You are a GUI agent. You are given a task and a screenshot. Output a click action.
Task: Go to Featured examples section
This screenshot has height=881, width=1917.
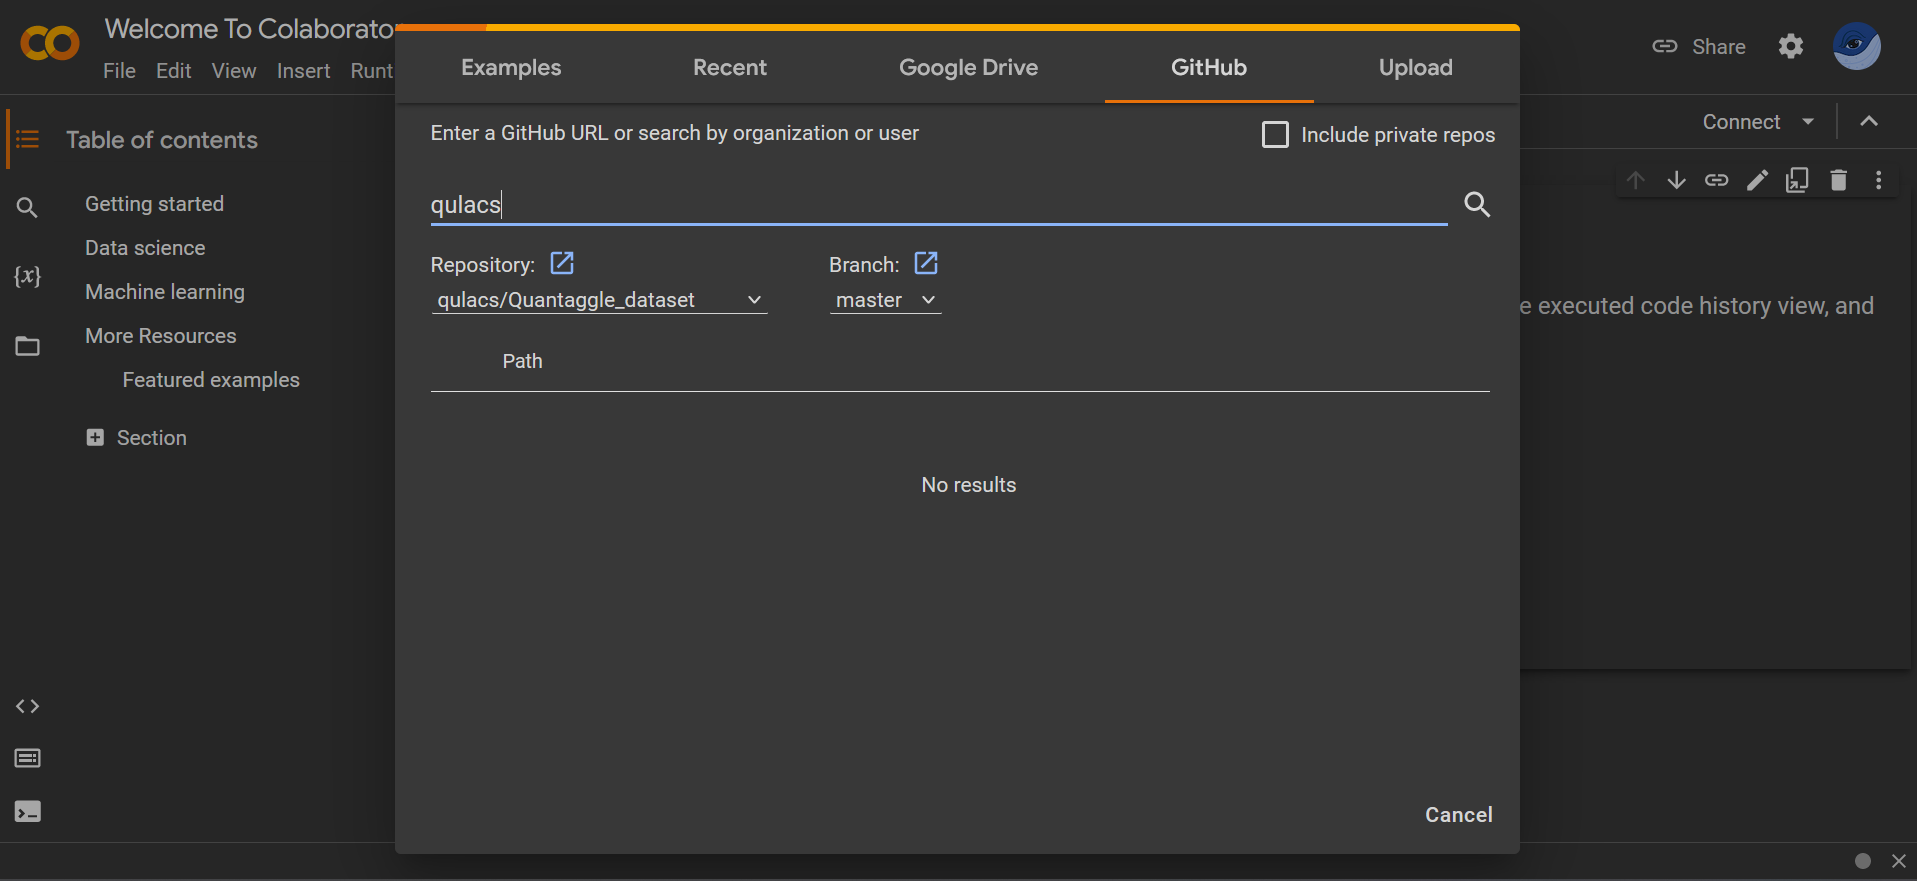point(211,379)
